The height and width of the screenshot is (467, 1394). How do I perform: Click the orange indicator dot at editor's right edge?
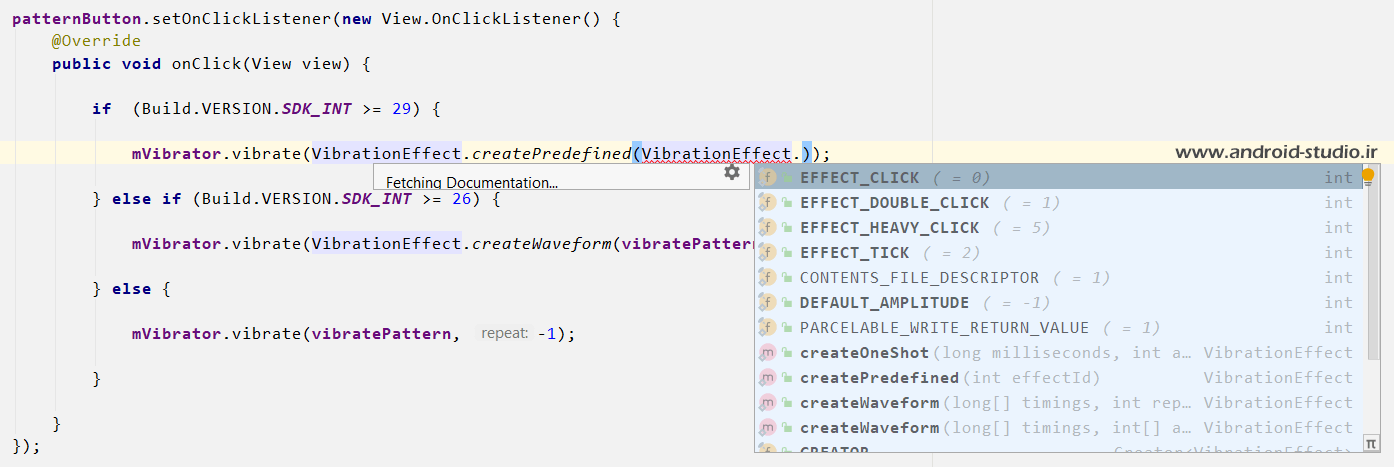(x=1369, y=176)
